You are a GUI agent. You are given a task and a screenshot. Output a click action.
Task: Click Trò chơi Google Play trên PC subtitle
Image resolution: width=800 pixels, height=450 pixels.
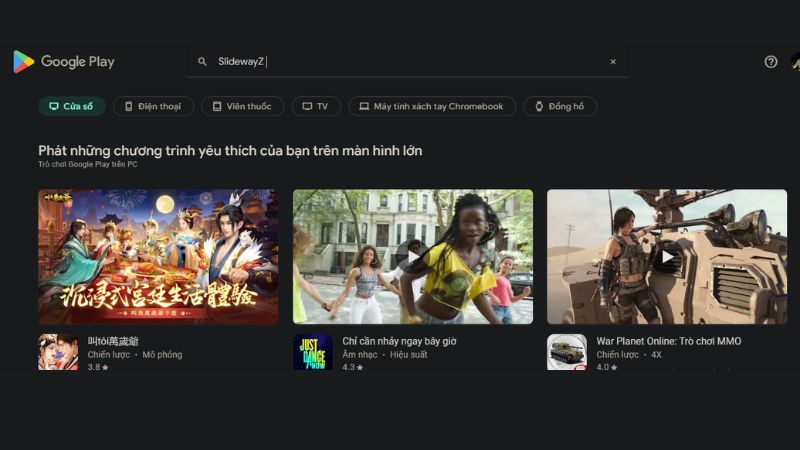pos(88,164)
